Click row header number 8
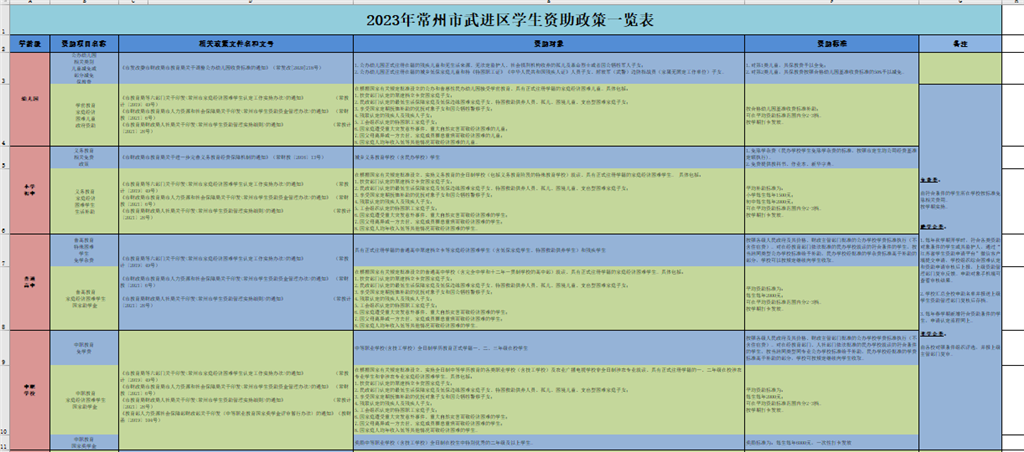Screen dimensions: 1024x452 point(5,298)
